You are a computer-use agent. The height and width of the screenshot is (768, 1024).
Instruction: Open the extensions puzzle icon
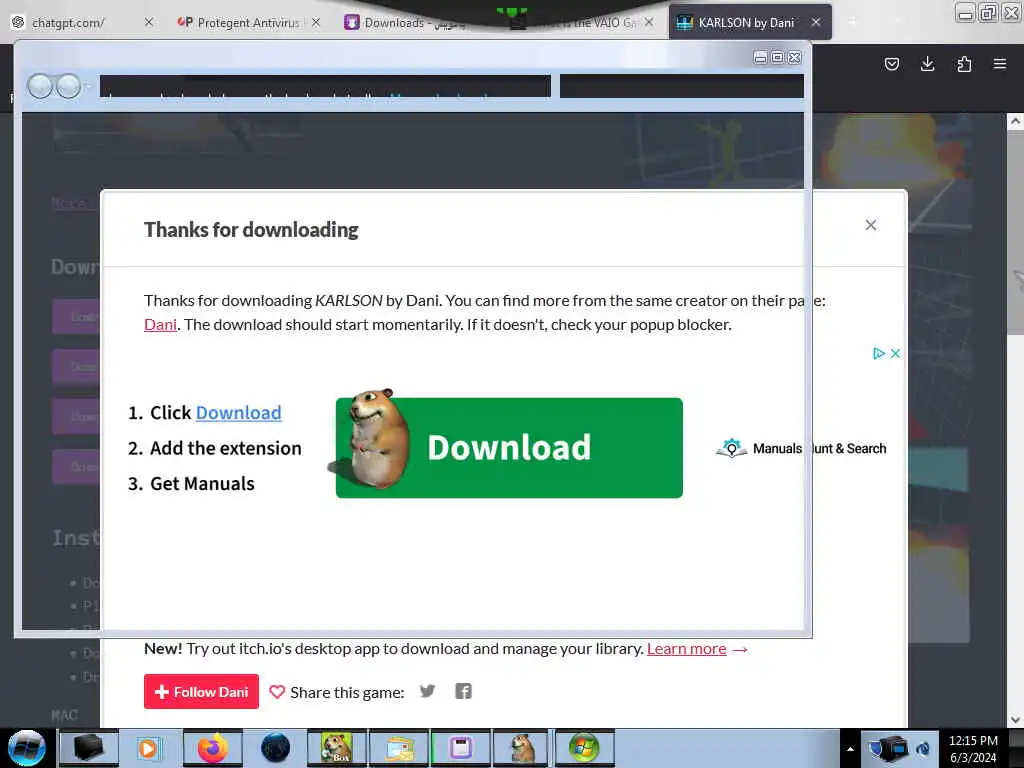point(964,64)
